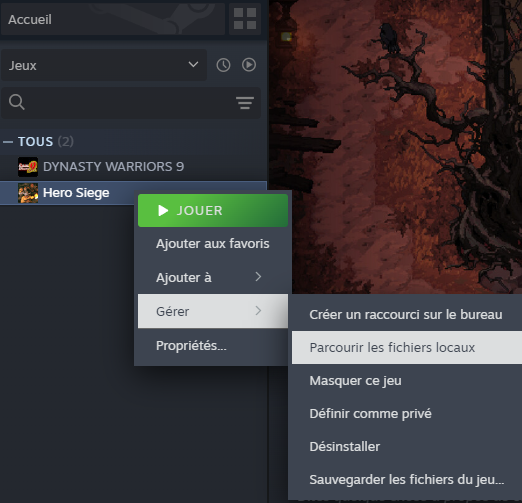This screenshot has width=522, height=503.
Task: Click the Hero Siege game icon
Action: pos(28,193)
